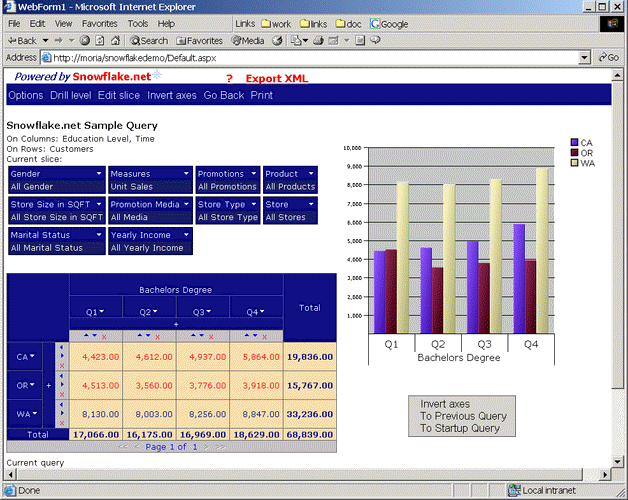Open the Favorites toolbar button
Screen dimensions: 628x500
(199, 41)
